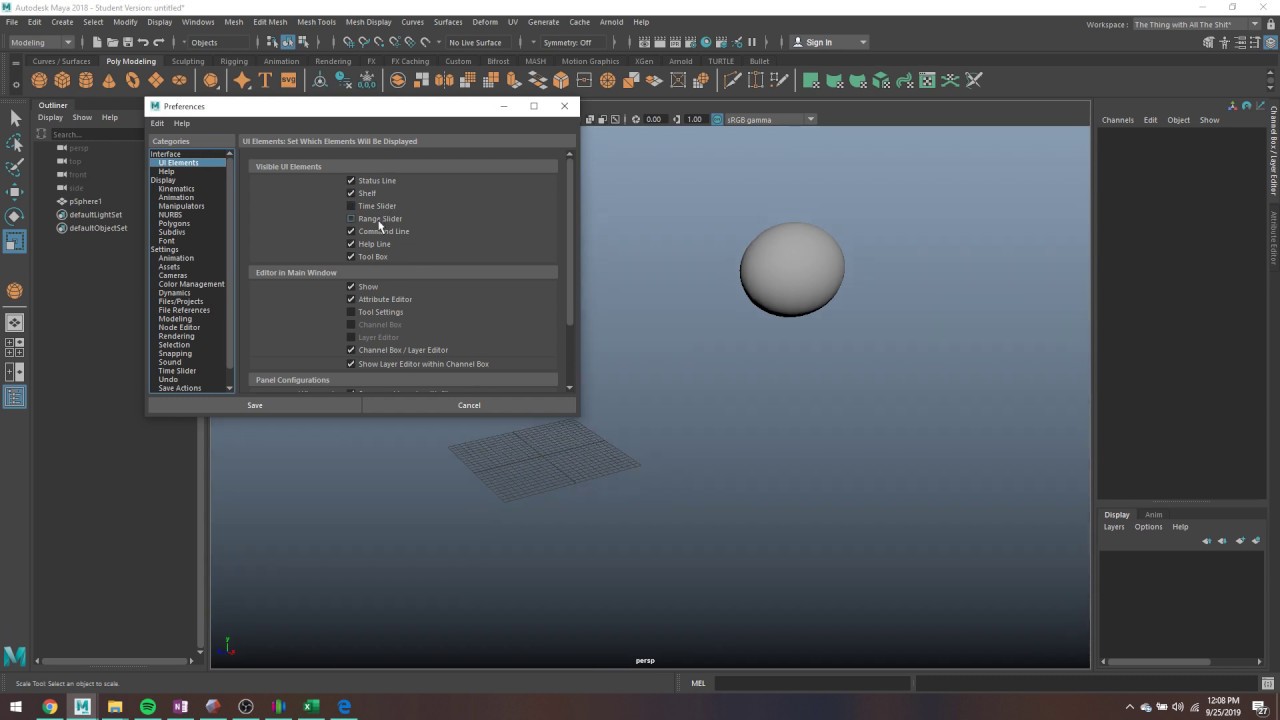Enable the Tool Settings checkbox
Image resolution: width=1280 pixels, height=720 pixels.
(351, 312)
